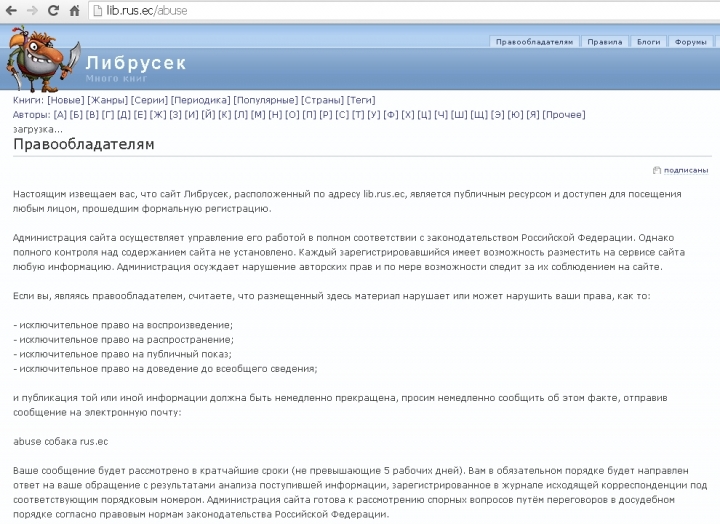This screenshot has width=720, height=524.
Task: Select authors letter Ю
Action: point(516,115)
